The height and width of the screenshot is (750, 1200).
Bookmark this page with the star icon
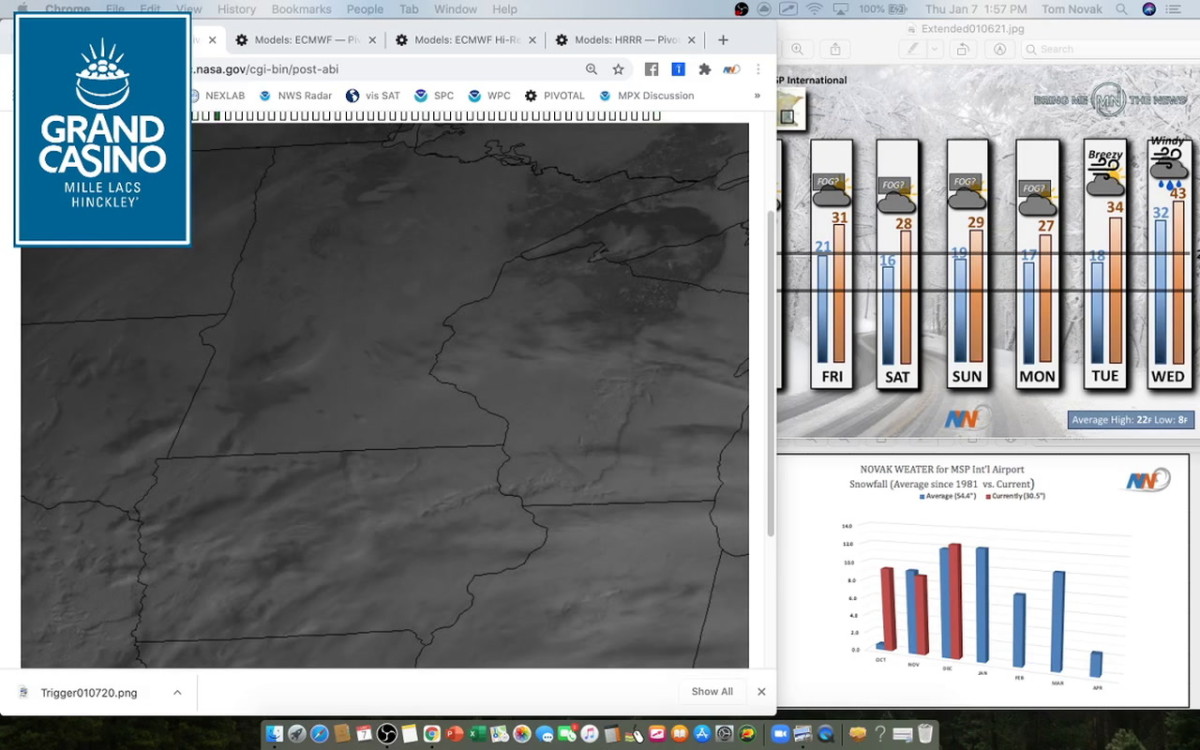click(x=618, y=69)
